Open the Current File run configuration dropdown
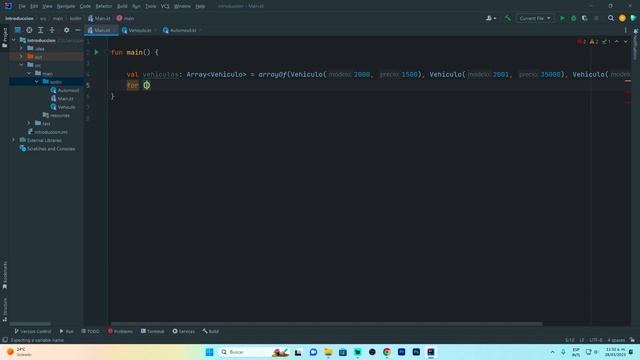 click(x=535, y=18)
